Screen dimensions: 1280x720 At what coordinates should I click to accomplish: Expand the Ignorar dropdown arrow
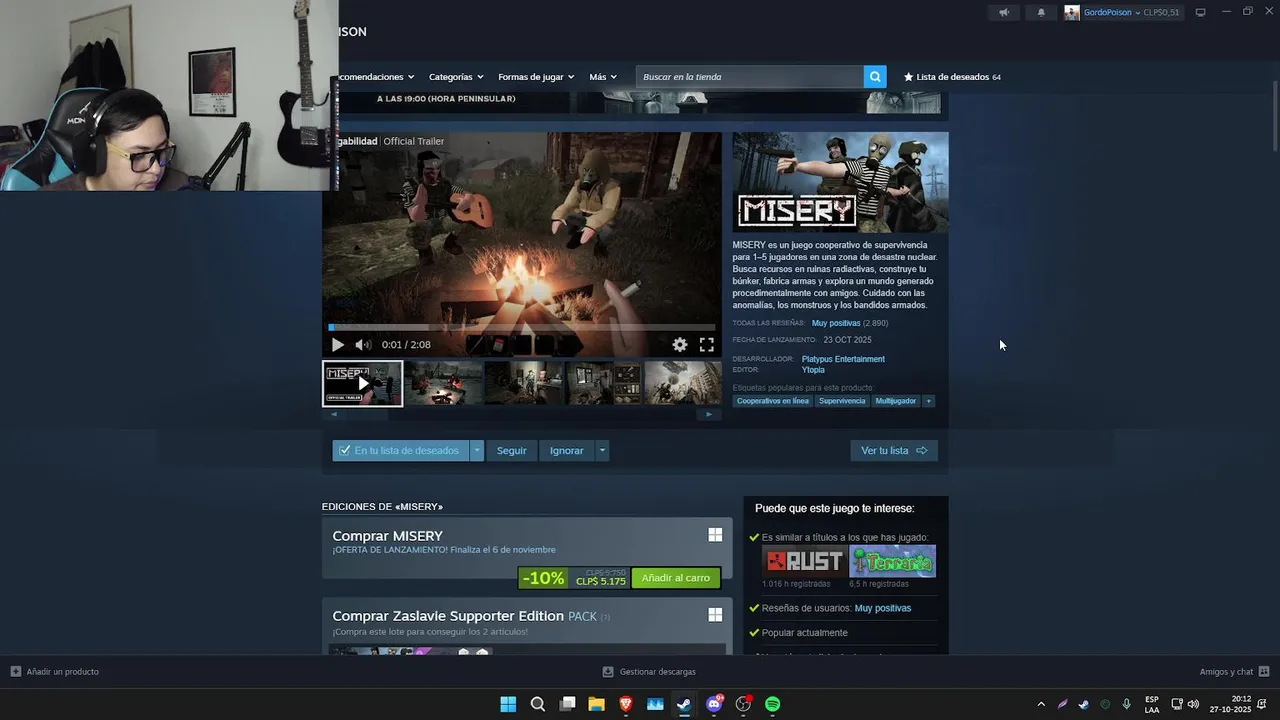[x=602, y=451]
